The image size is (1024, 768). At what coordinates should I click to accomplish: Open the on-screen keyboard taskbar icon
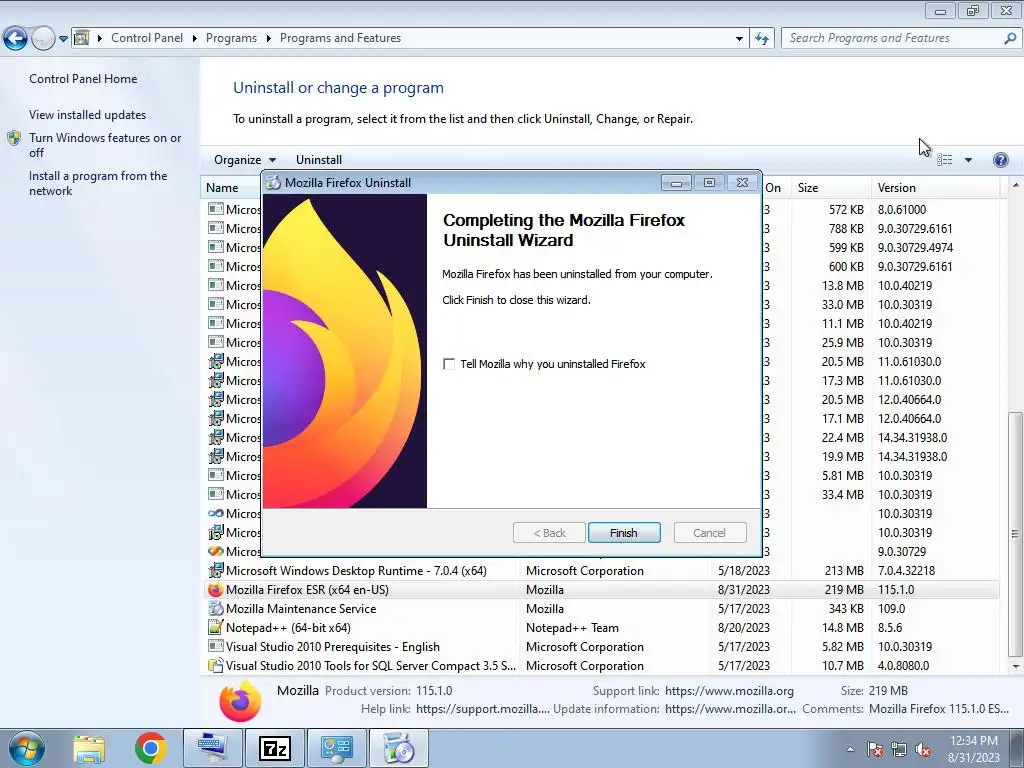(x=213, y=748)
